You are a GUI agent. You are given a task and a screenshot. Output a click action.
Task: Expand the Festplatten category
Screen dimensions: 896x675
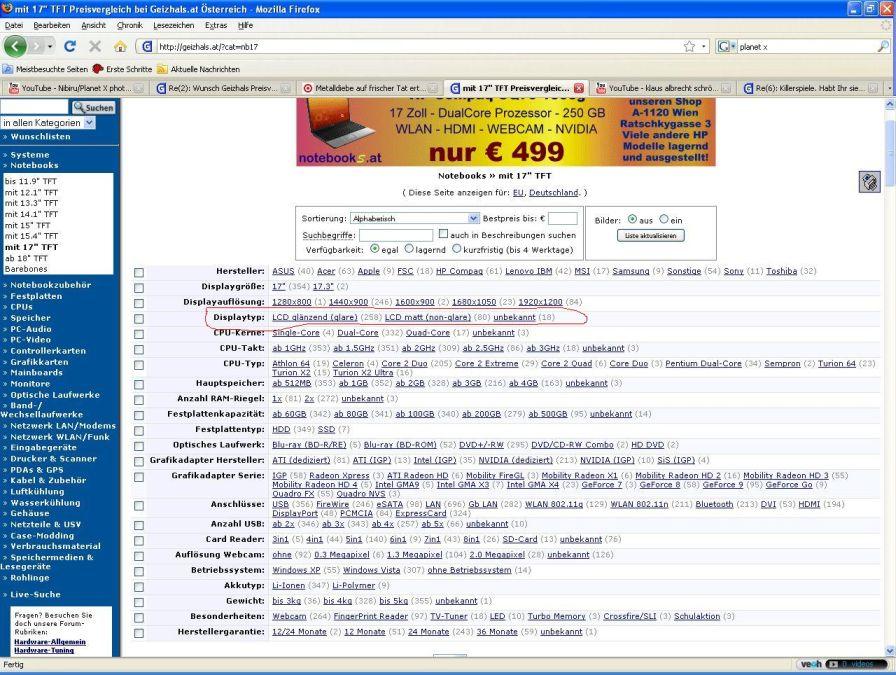(35, 296)
